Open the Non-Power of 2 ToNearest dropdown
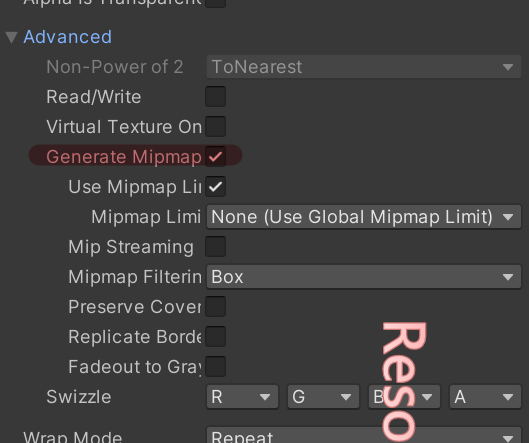This screenshot has width=529, height=443. click(364, 67)
